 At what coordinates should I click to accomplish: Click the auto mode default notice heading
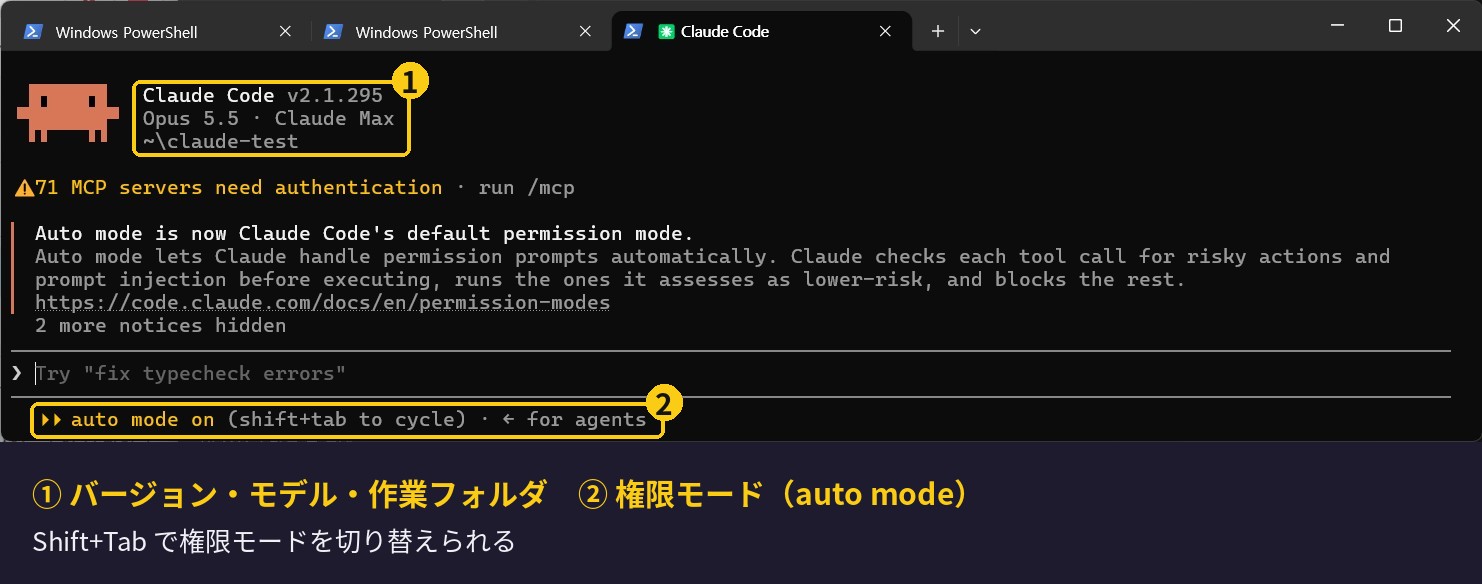tap(364, 234)
